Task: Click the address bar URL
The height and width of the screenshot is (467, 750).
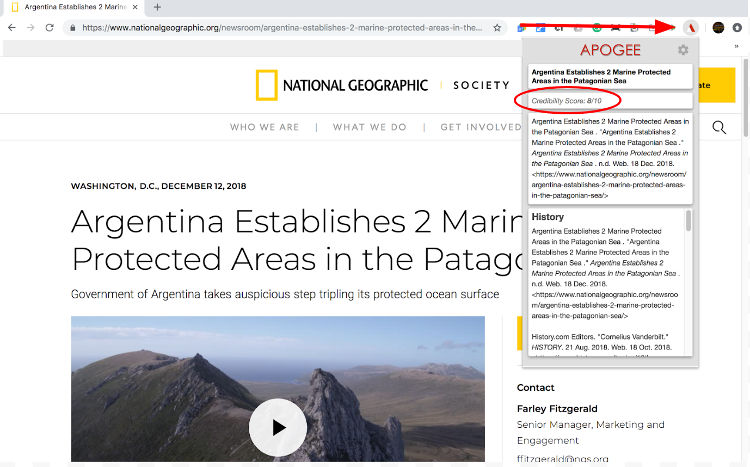Action: [282, 28]
